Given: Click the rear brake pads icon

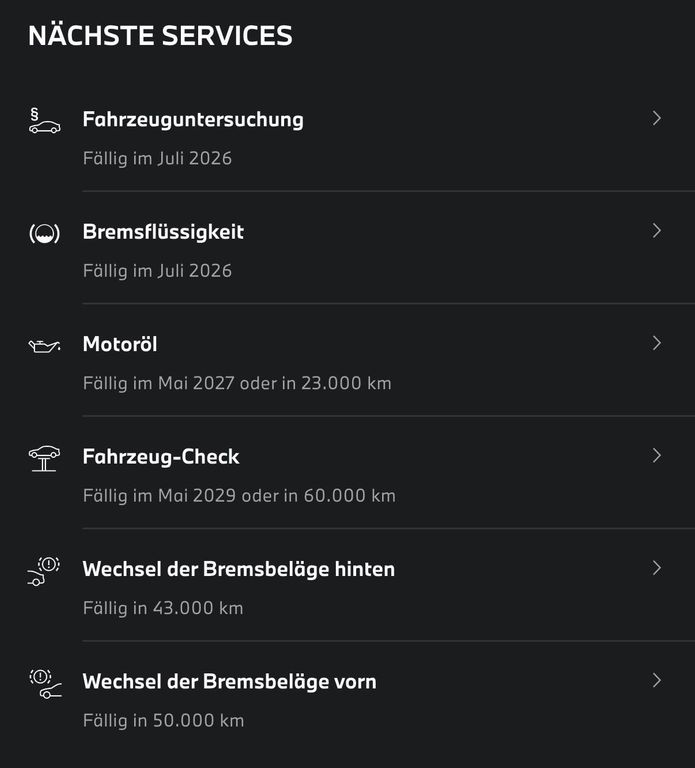Looking at the screenshot, I should pyautogui.click(x=43, y=570).
